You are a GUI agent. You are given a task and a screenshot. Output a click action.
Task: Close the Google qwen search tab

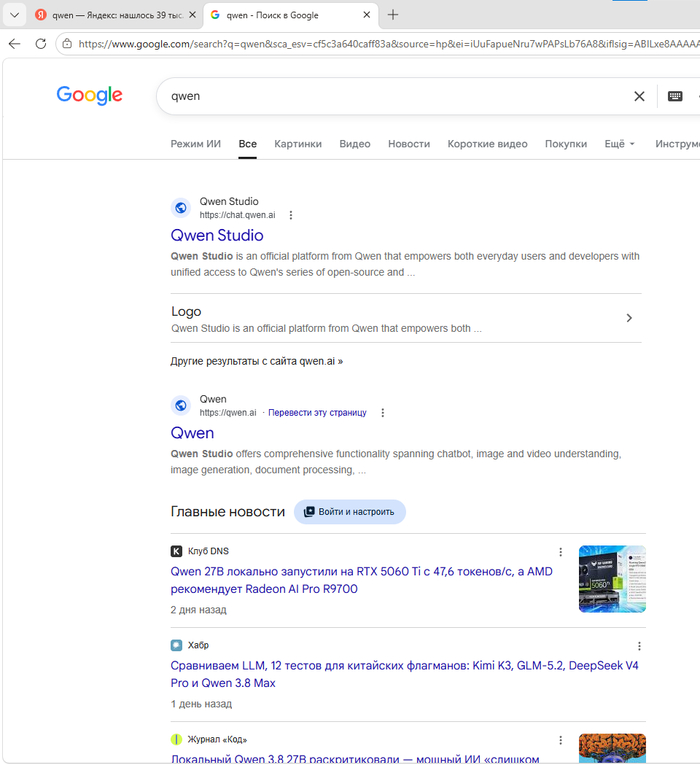[x=367, y=15]
